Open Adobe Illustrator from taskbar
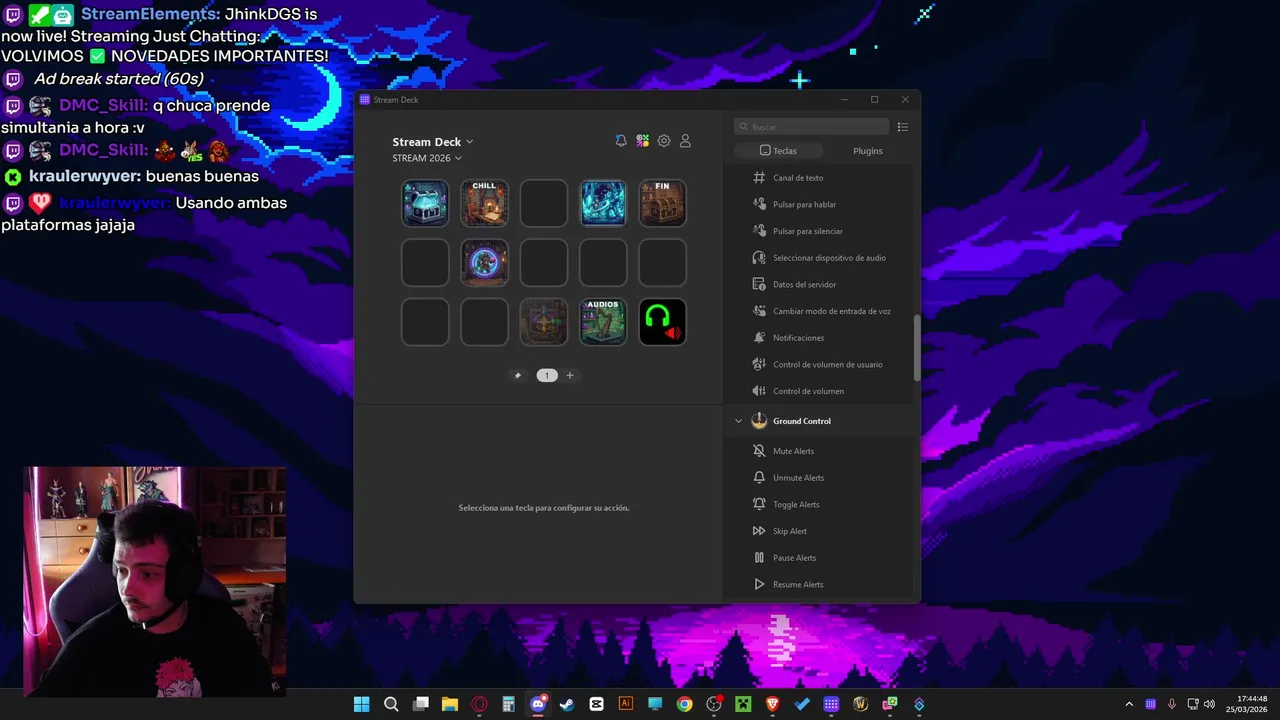 pos(626,704)
